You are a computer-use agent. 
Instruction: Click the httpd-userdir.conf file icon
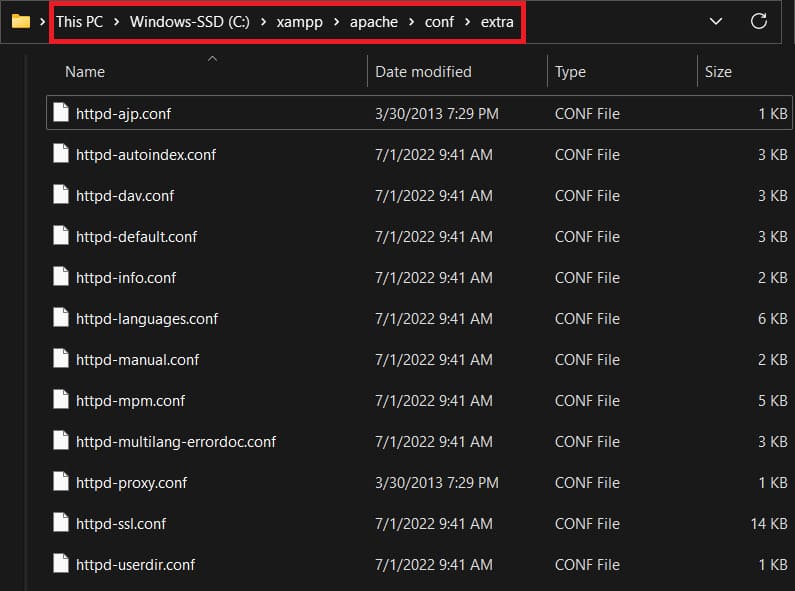point(61,564)
